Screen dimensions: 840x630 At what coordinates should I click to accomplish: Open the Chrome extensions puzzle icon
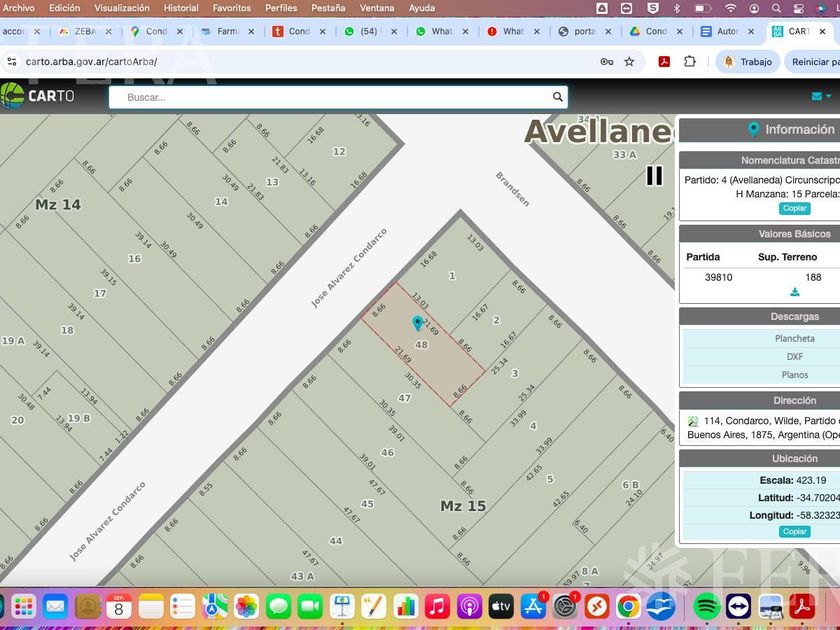click(x=690, y=62)
